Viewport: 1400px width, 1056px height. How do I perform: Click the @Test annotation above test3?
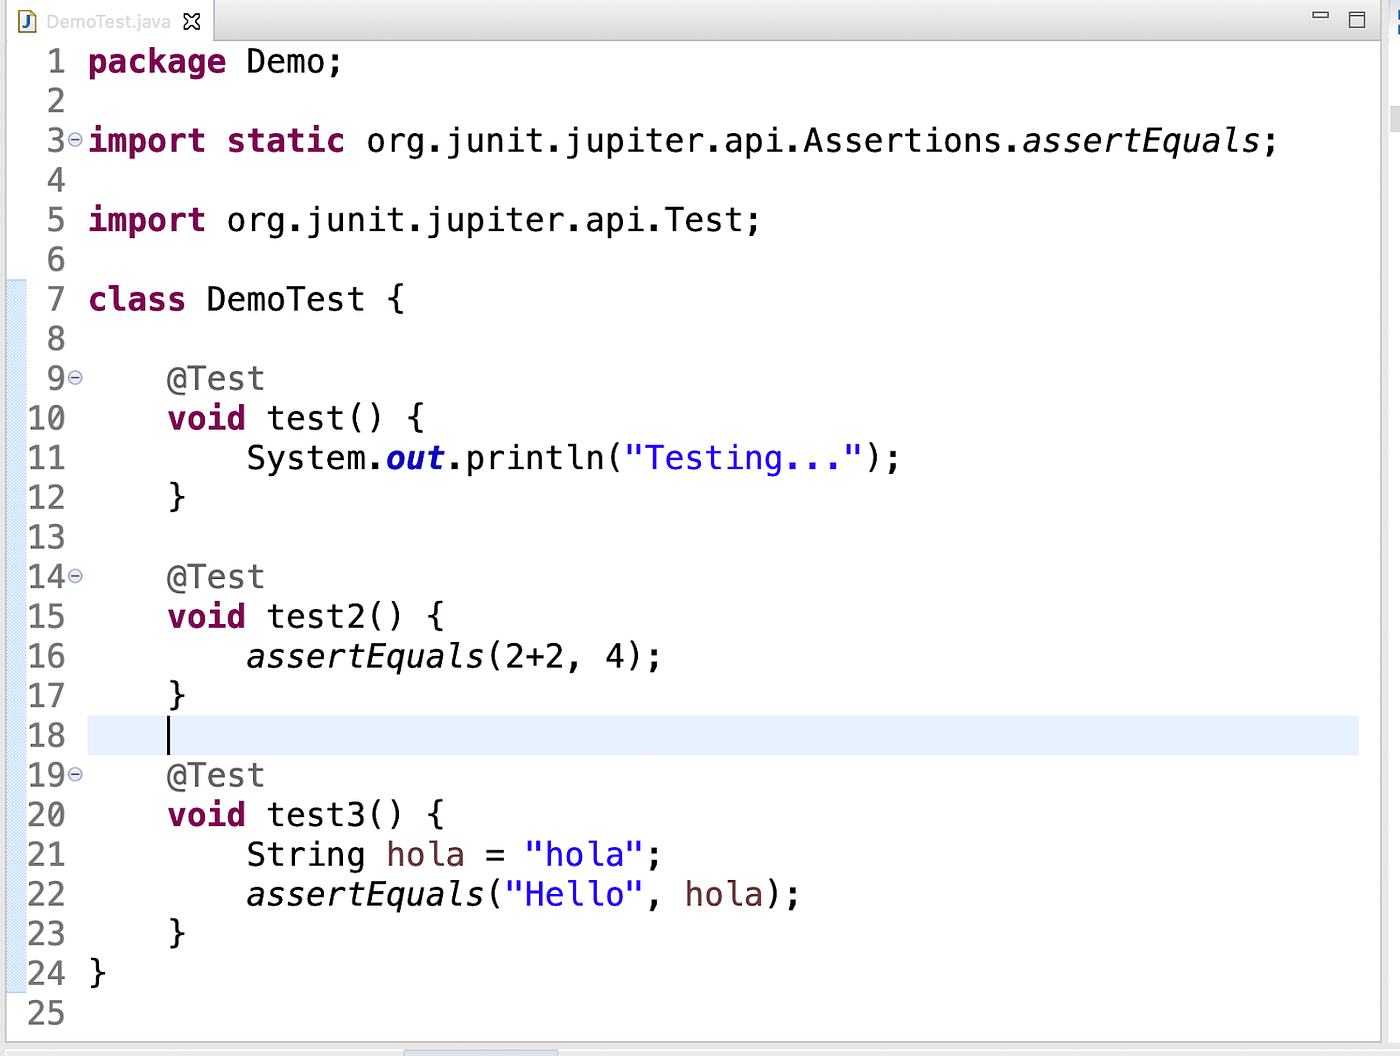[215, 775]
